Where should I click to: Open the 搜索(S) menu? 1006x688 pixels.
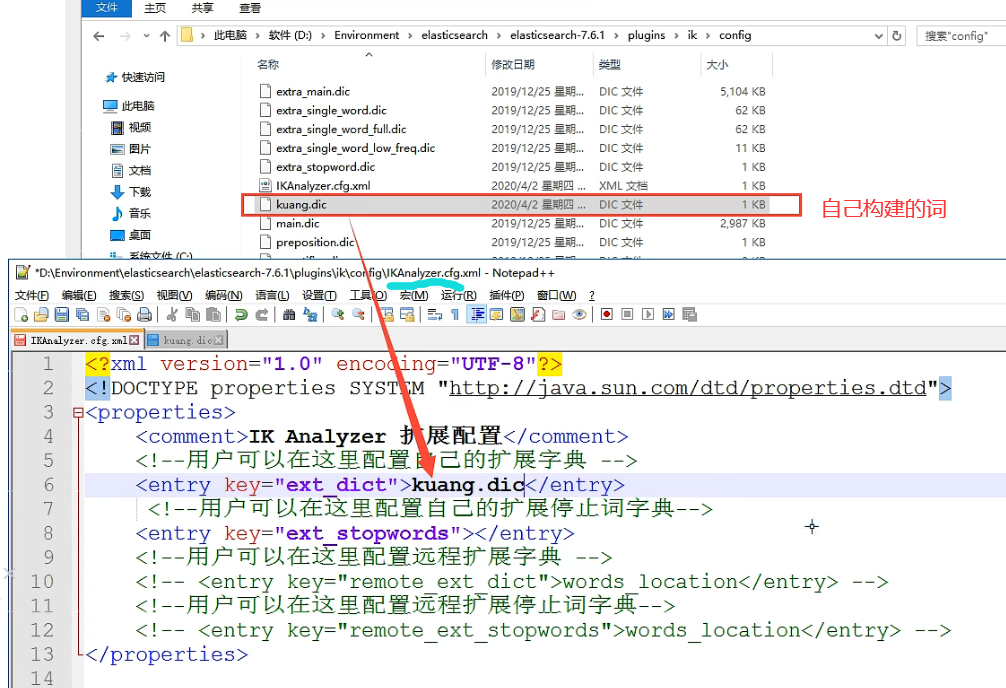[126, 295]
